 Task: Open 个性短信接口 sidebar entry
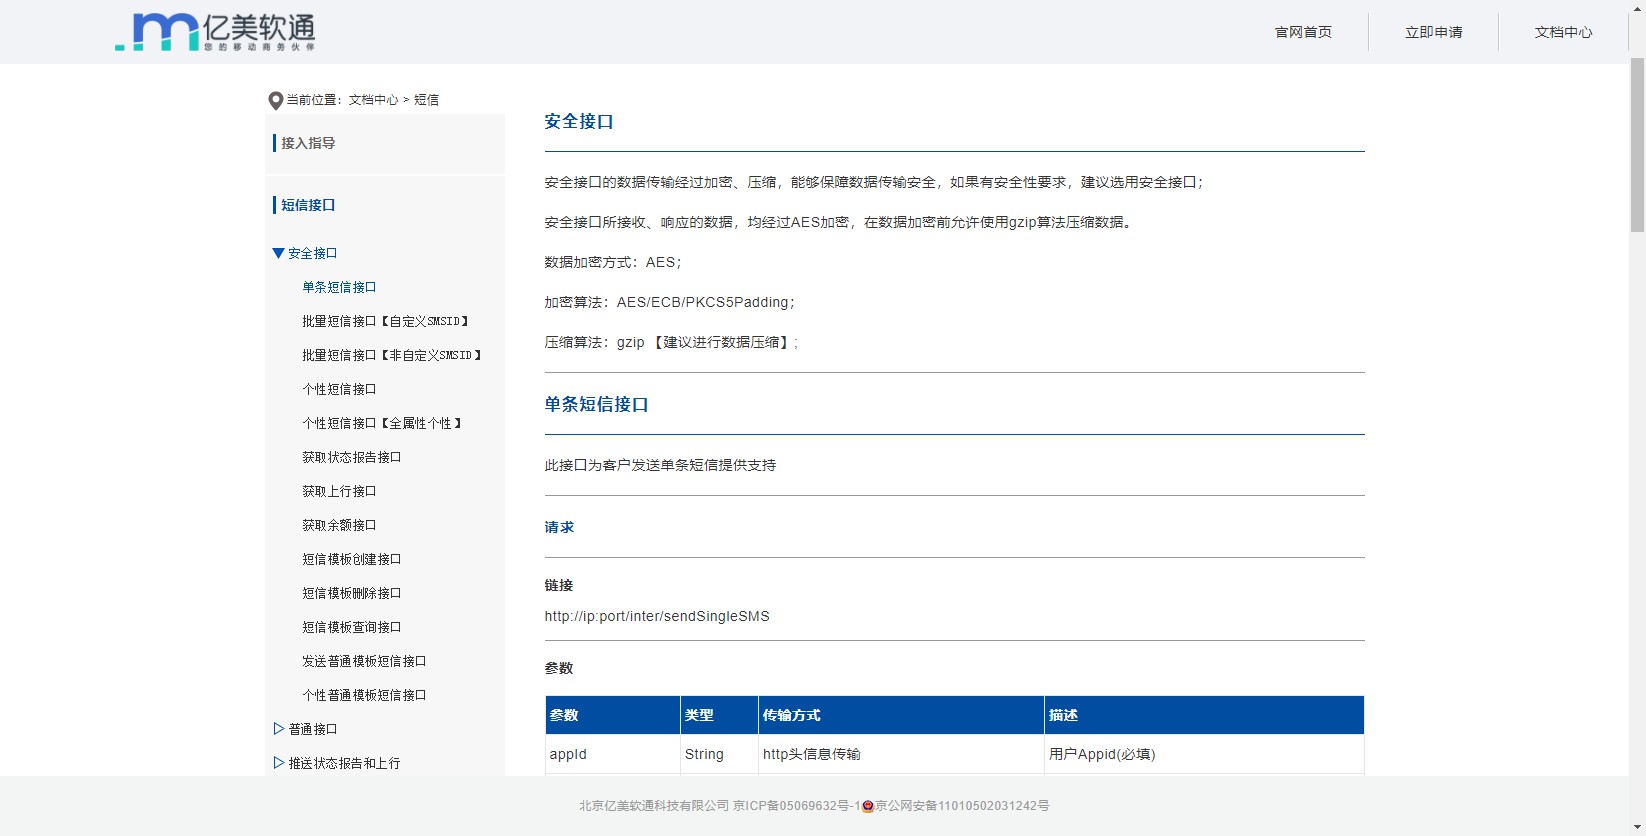[x=339, y=389]
